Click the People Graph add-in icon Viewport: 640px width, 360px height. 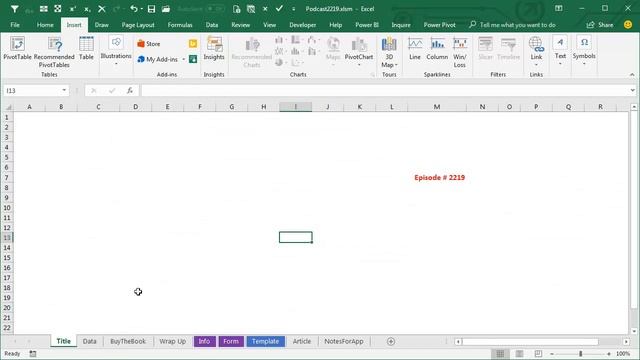tap(193, 59)
